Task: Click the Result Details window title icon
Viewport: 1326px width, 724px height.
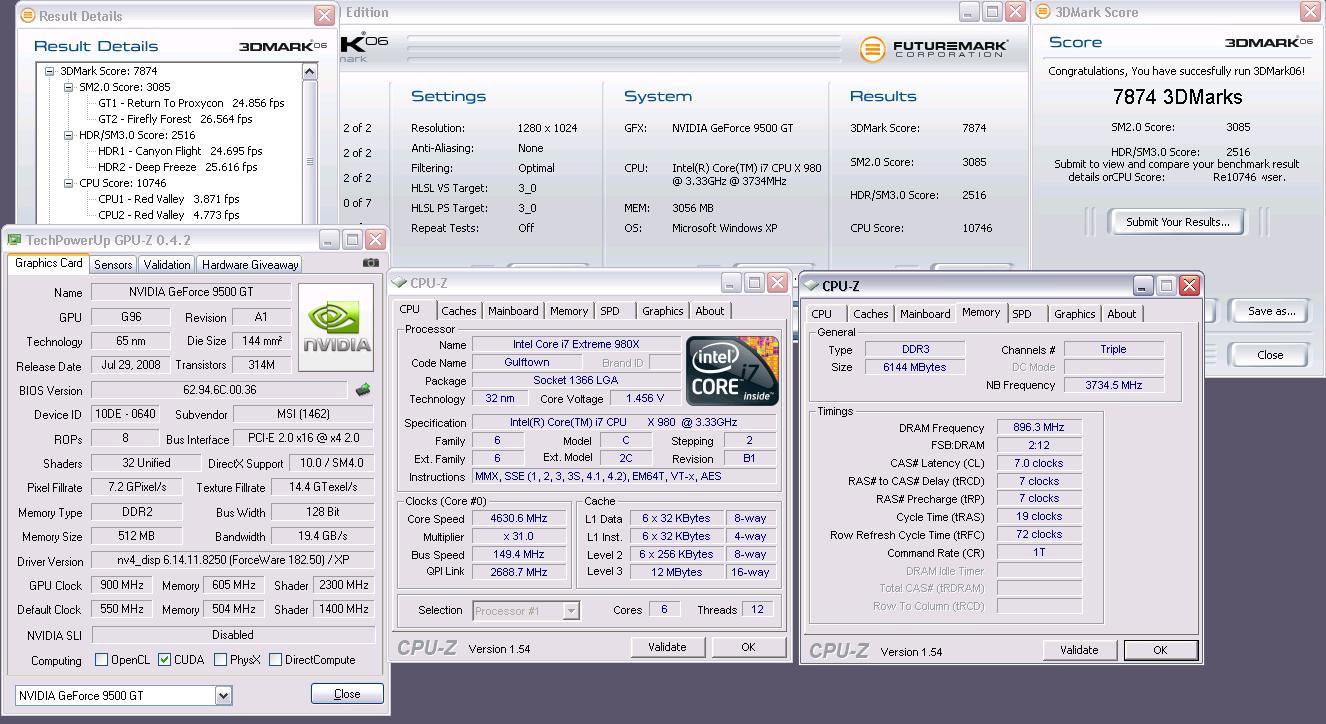Action: [x=28, y=15]
